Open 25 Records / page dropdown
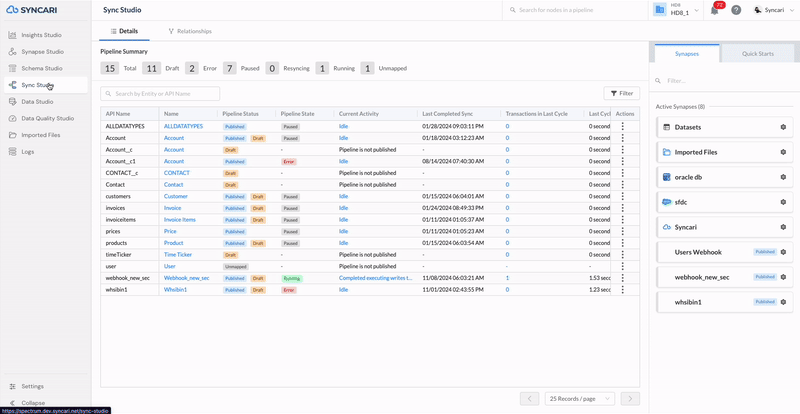Image resolution: width=800 pixels, height=414 pixels. (x=580, y=399)
